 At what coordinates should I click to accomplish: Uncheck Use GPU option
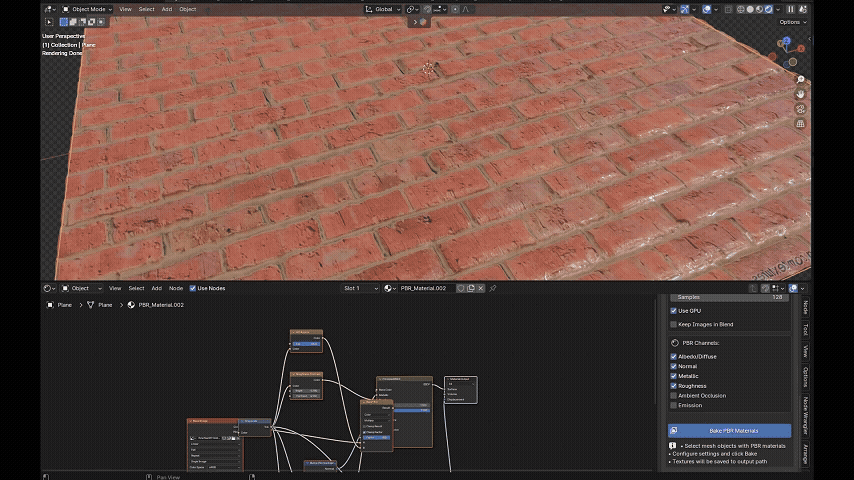click(674, 311)
